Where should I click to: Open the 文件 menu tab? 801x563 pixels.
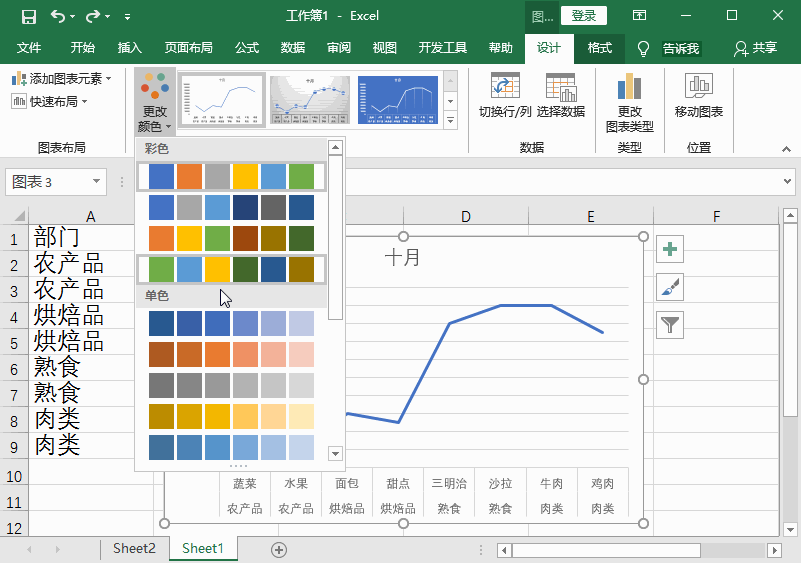point(29,48)
